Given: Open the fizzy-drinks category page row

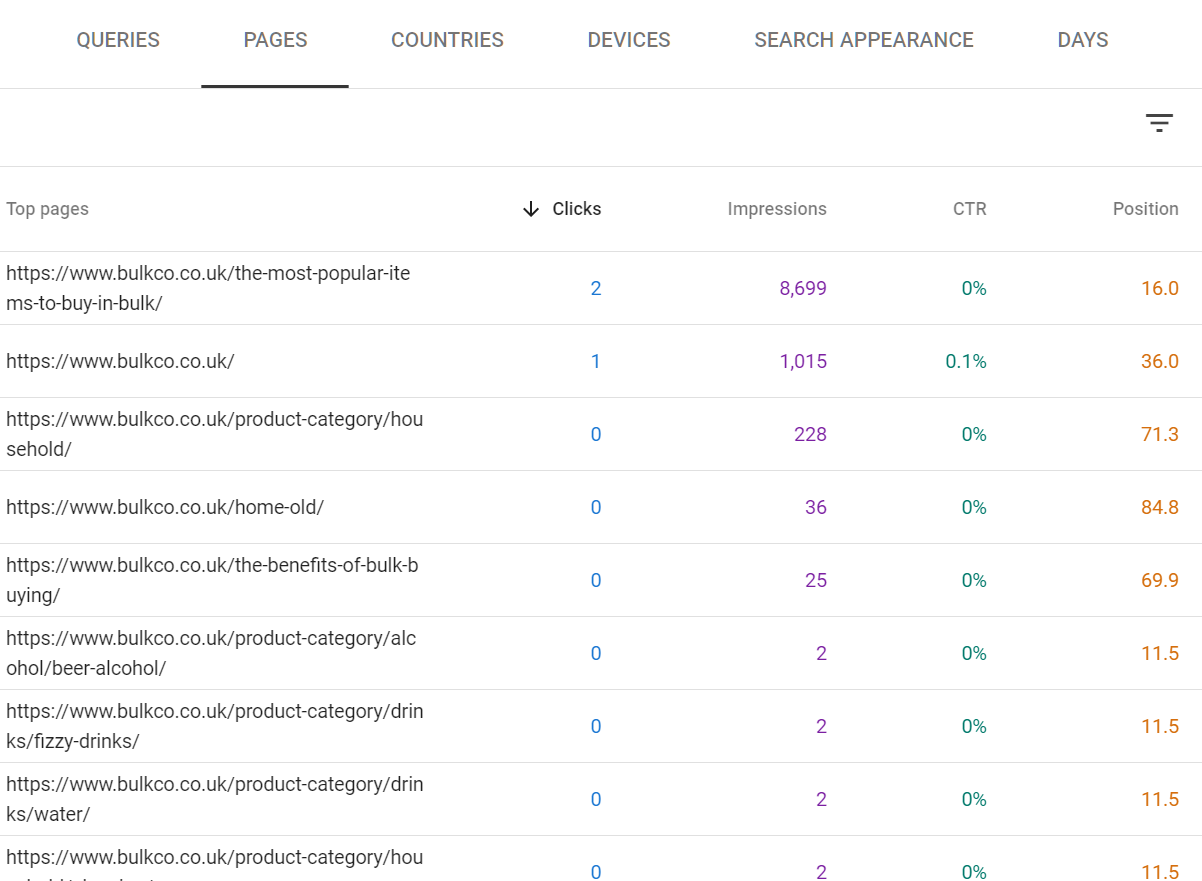Looking at the screenshot, I should pyautogui.click(x=214, y=726).
